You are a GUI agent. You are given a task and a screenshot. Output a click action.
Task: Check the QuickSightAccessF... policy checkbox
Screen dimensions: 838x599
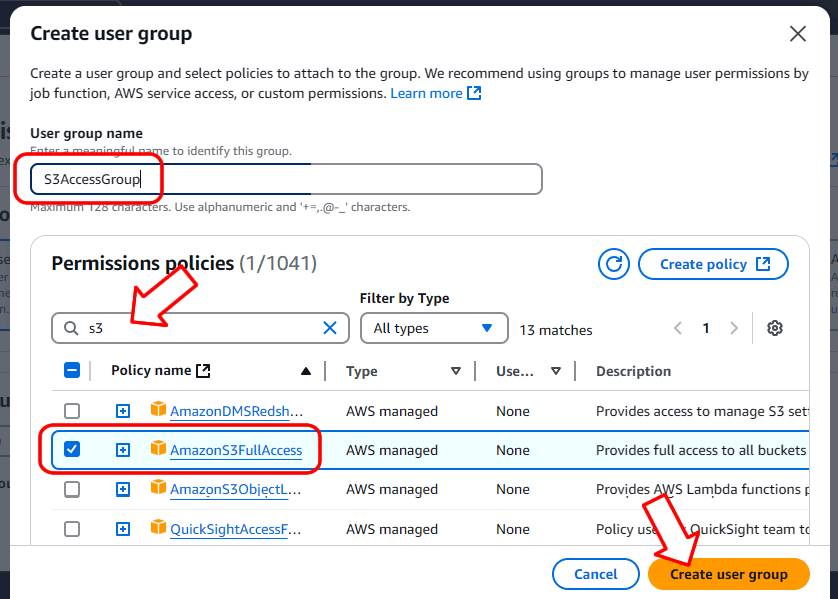click(x=72, y=529)
